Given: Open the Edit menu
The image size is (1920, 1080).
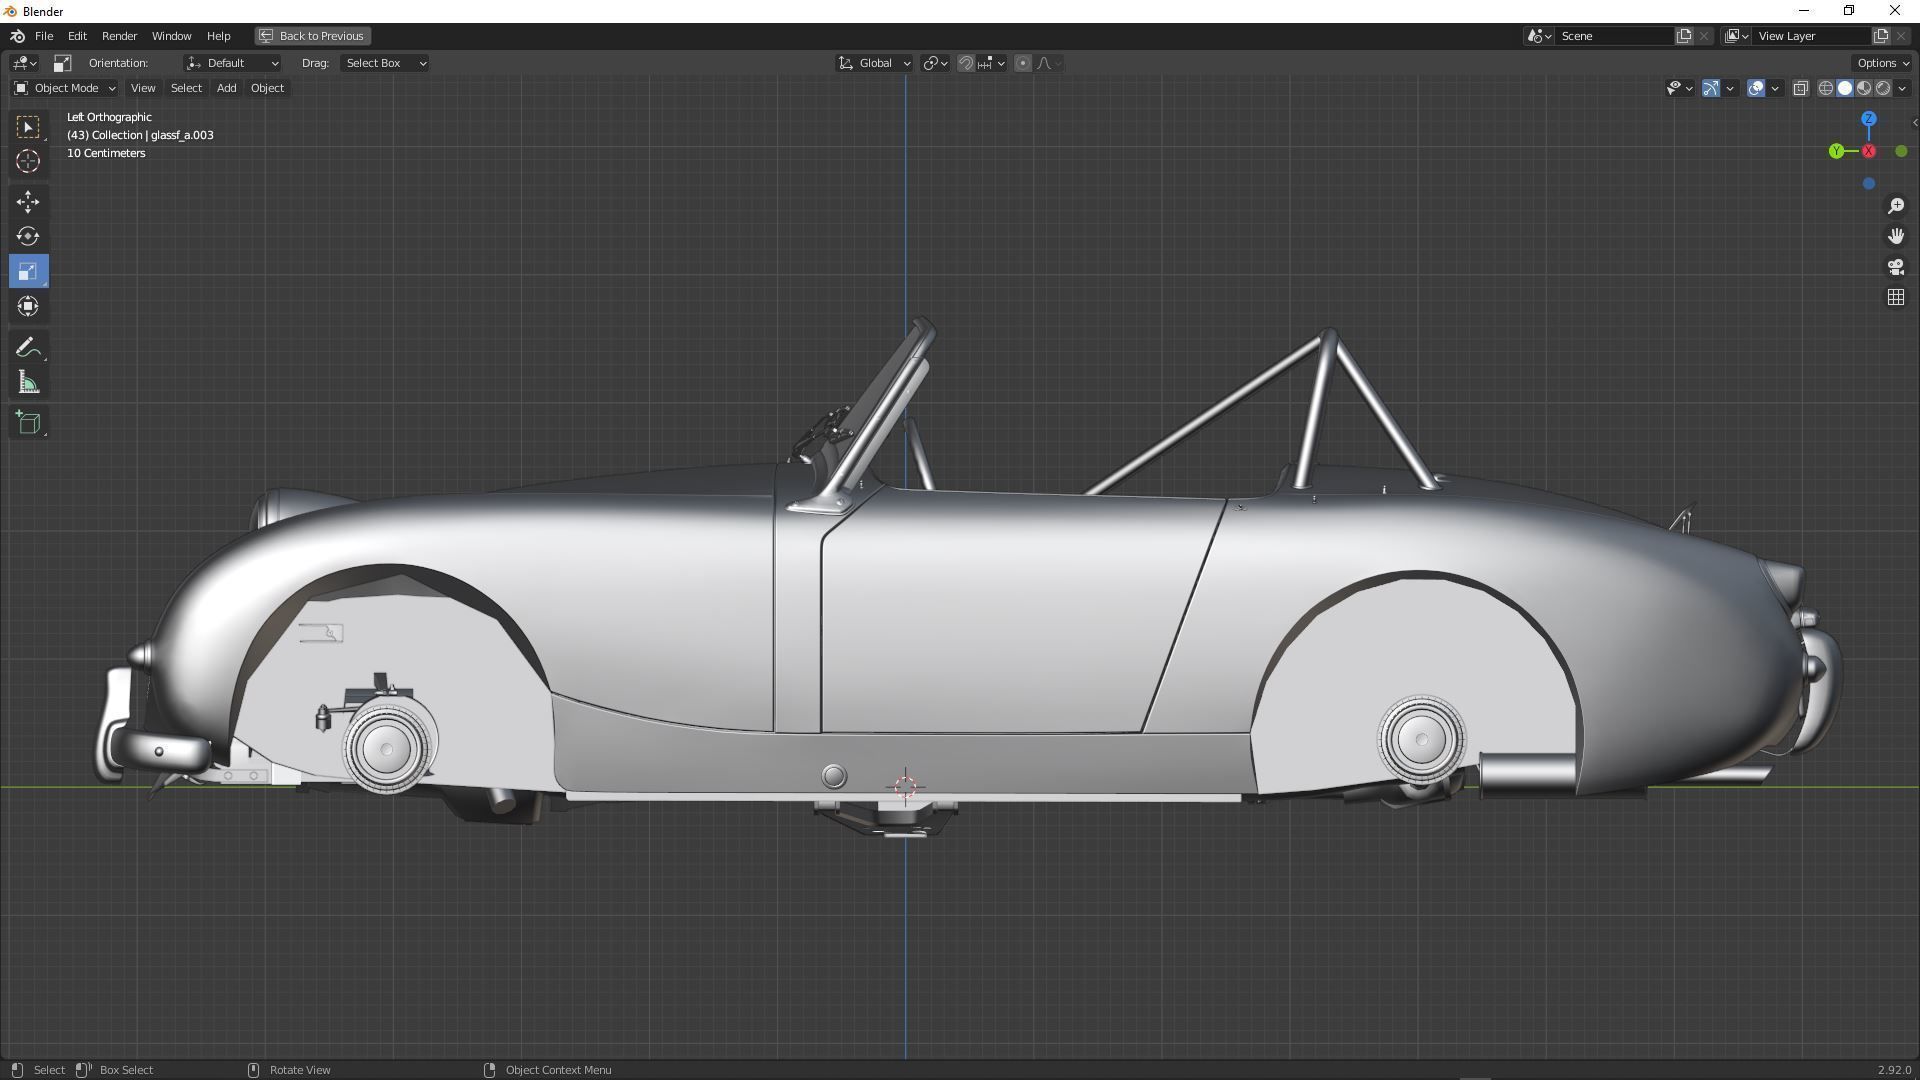Looking at the screenshot, I should 77,36.
